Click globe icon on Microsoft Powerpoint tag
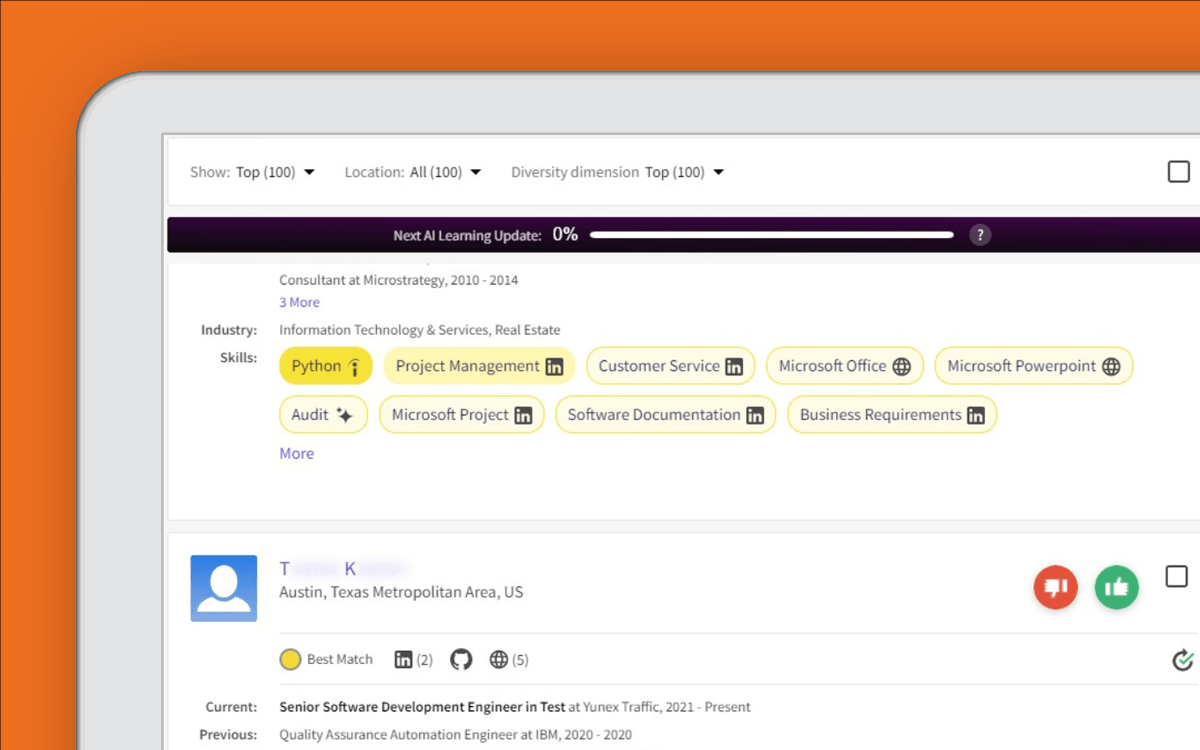Screen dimensions: 1200x750 (x=1111, y=367)
